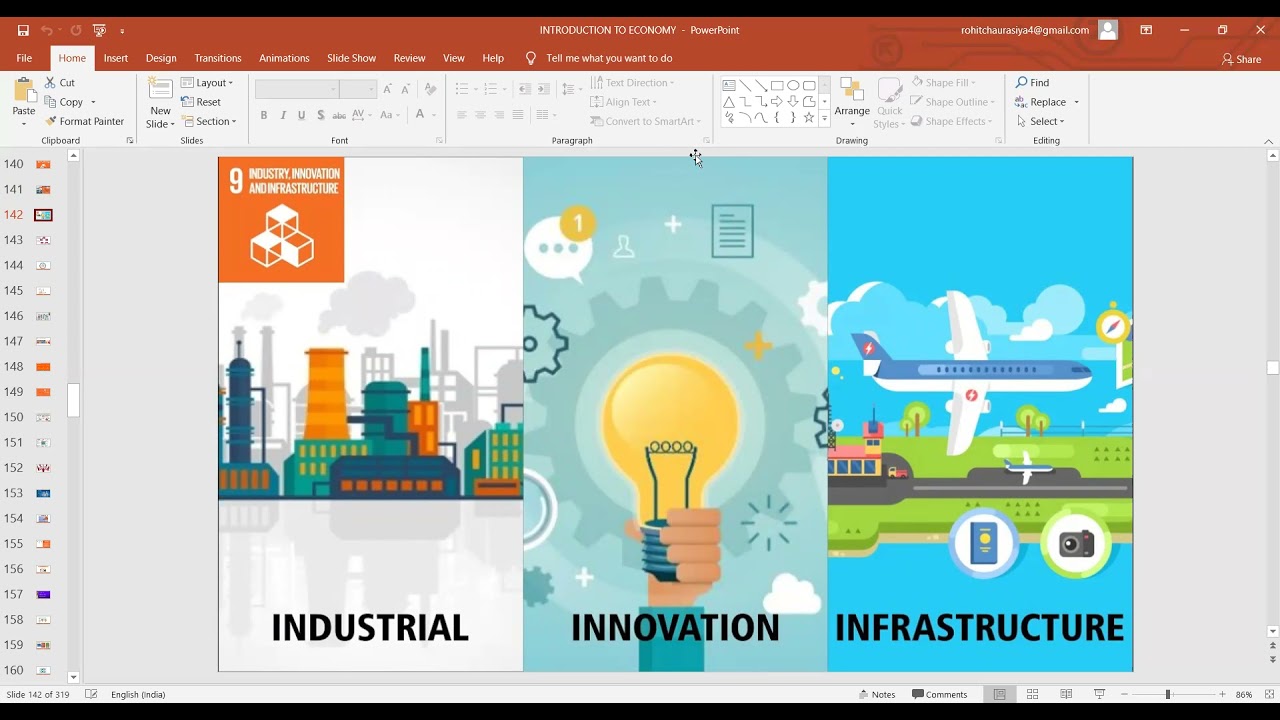The height and width of the screenshot is (720, 1280).
Task: Switch to Reading View
Action: (x=1066, y=694)
